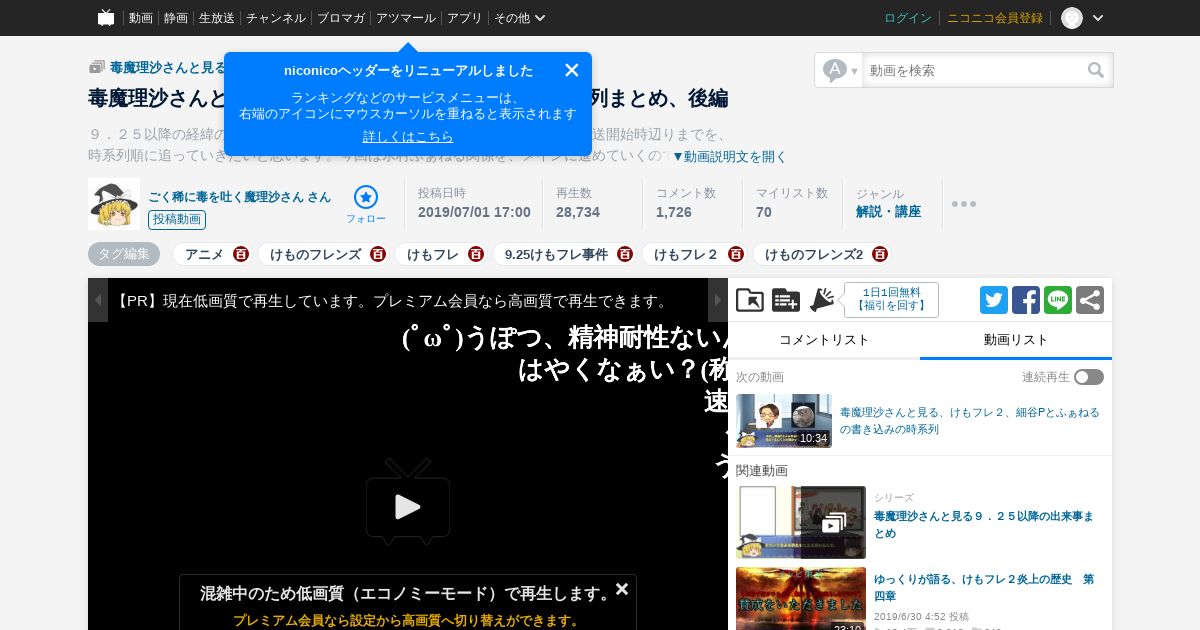Open アプリ header link
This screenshot has width=1200, height=630.
[x=465, y=18]
